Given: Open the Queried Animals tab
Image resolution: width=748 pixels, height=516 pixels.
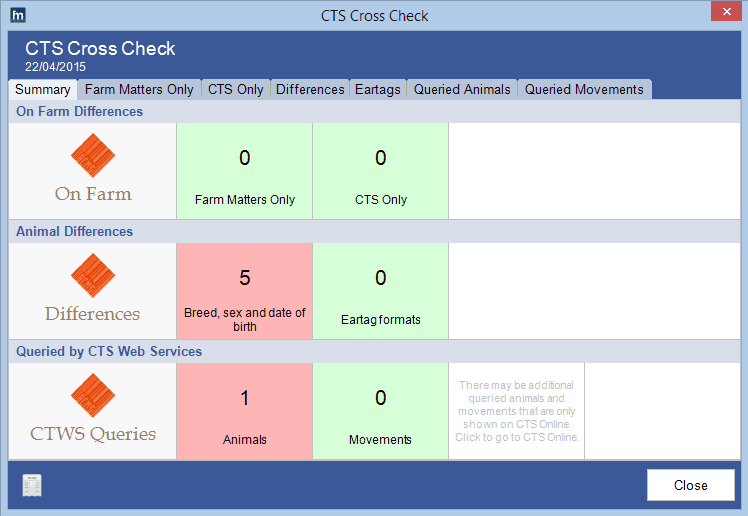Looking at the screenshot, I should 462,90.
